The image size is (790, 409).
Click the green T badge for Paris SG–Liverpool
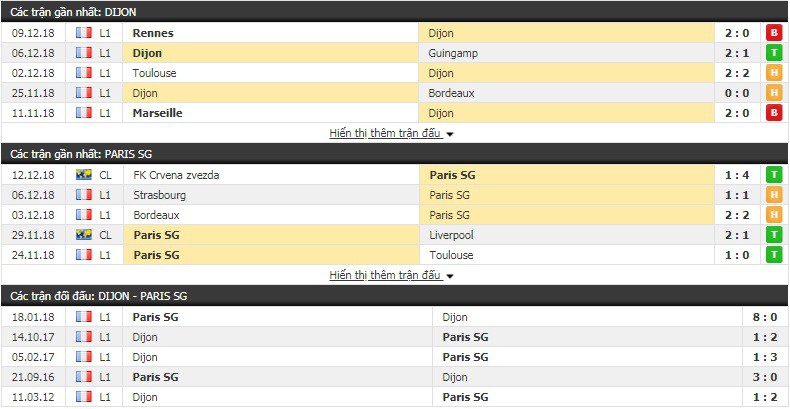point(773,235)
